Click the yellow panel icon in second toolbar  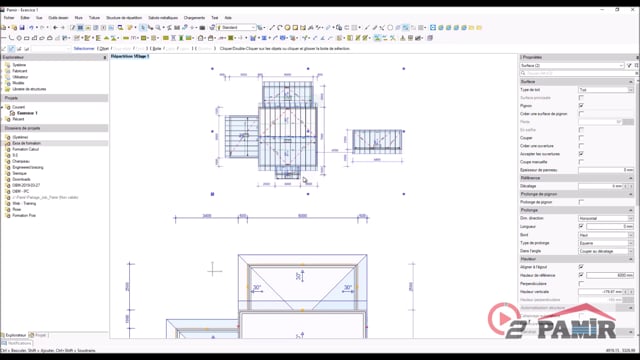point(166,38)
